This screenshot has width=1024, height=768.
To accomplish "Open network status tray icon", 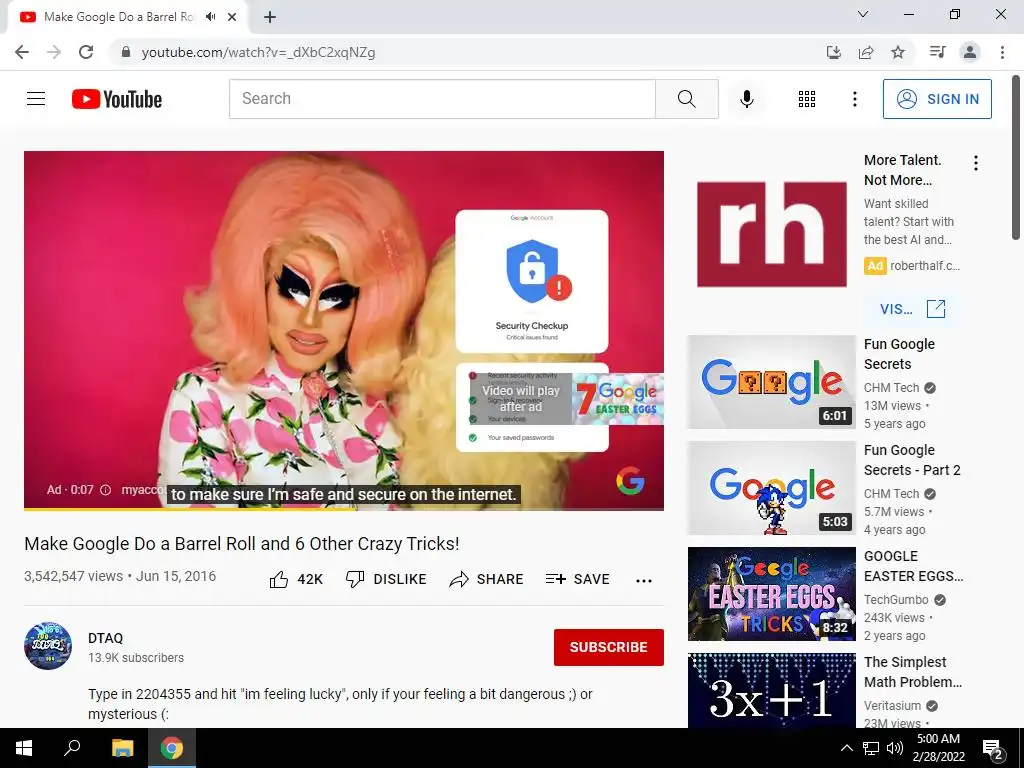I will (871, 748).
